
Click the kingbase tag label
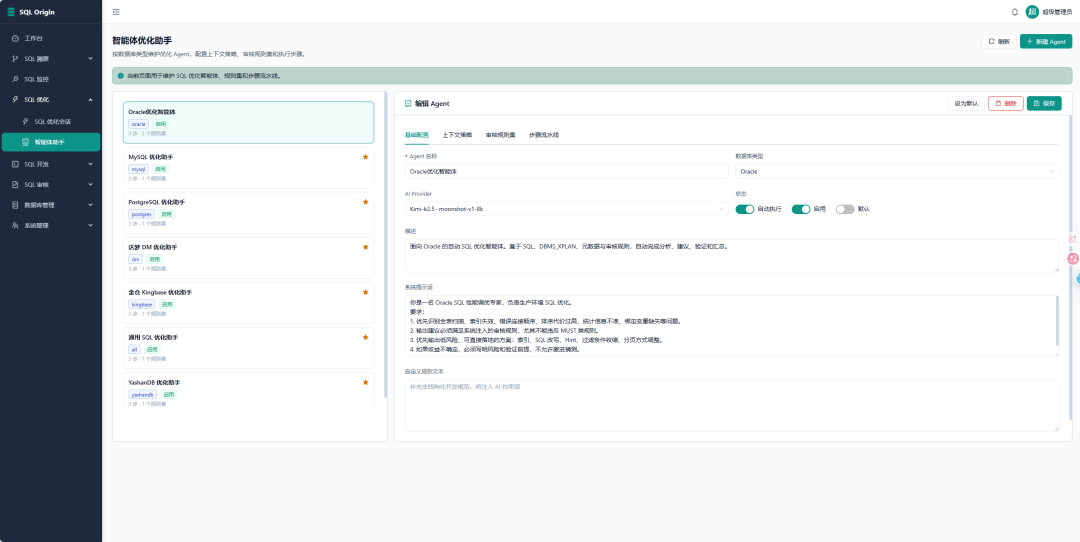[x=142, y=304]
